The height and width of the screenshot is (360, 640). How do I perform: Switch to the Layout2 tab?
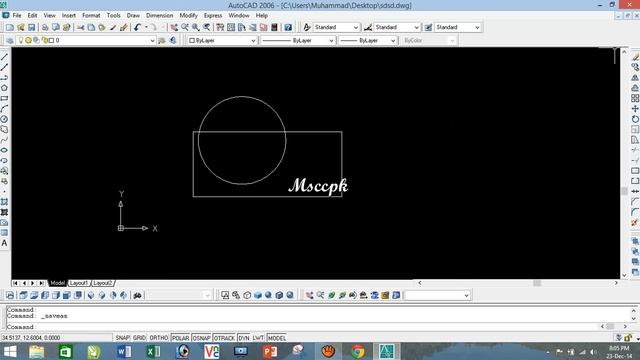[102, 283]
